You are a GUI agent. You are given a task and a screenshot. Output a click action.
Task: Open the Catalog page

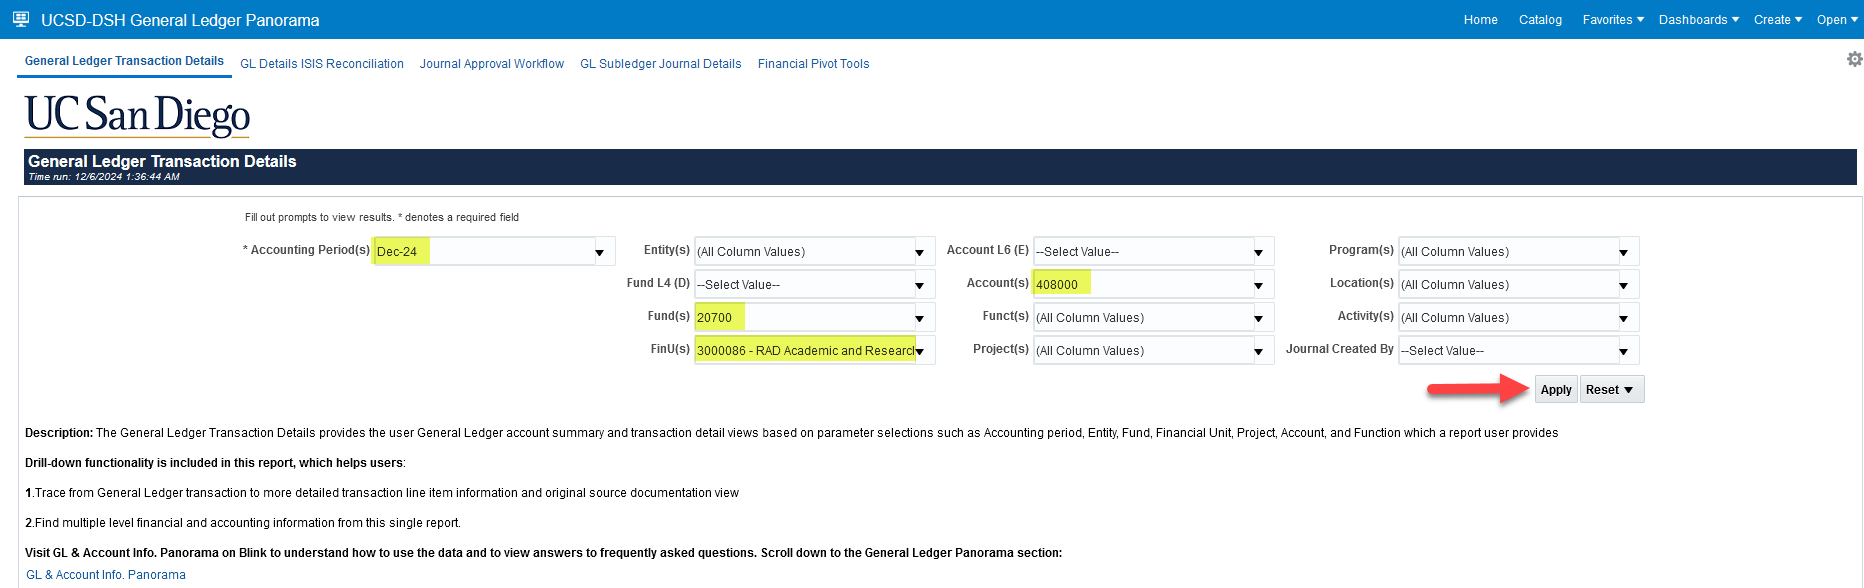(1540, 20)
